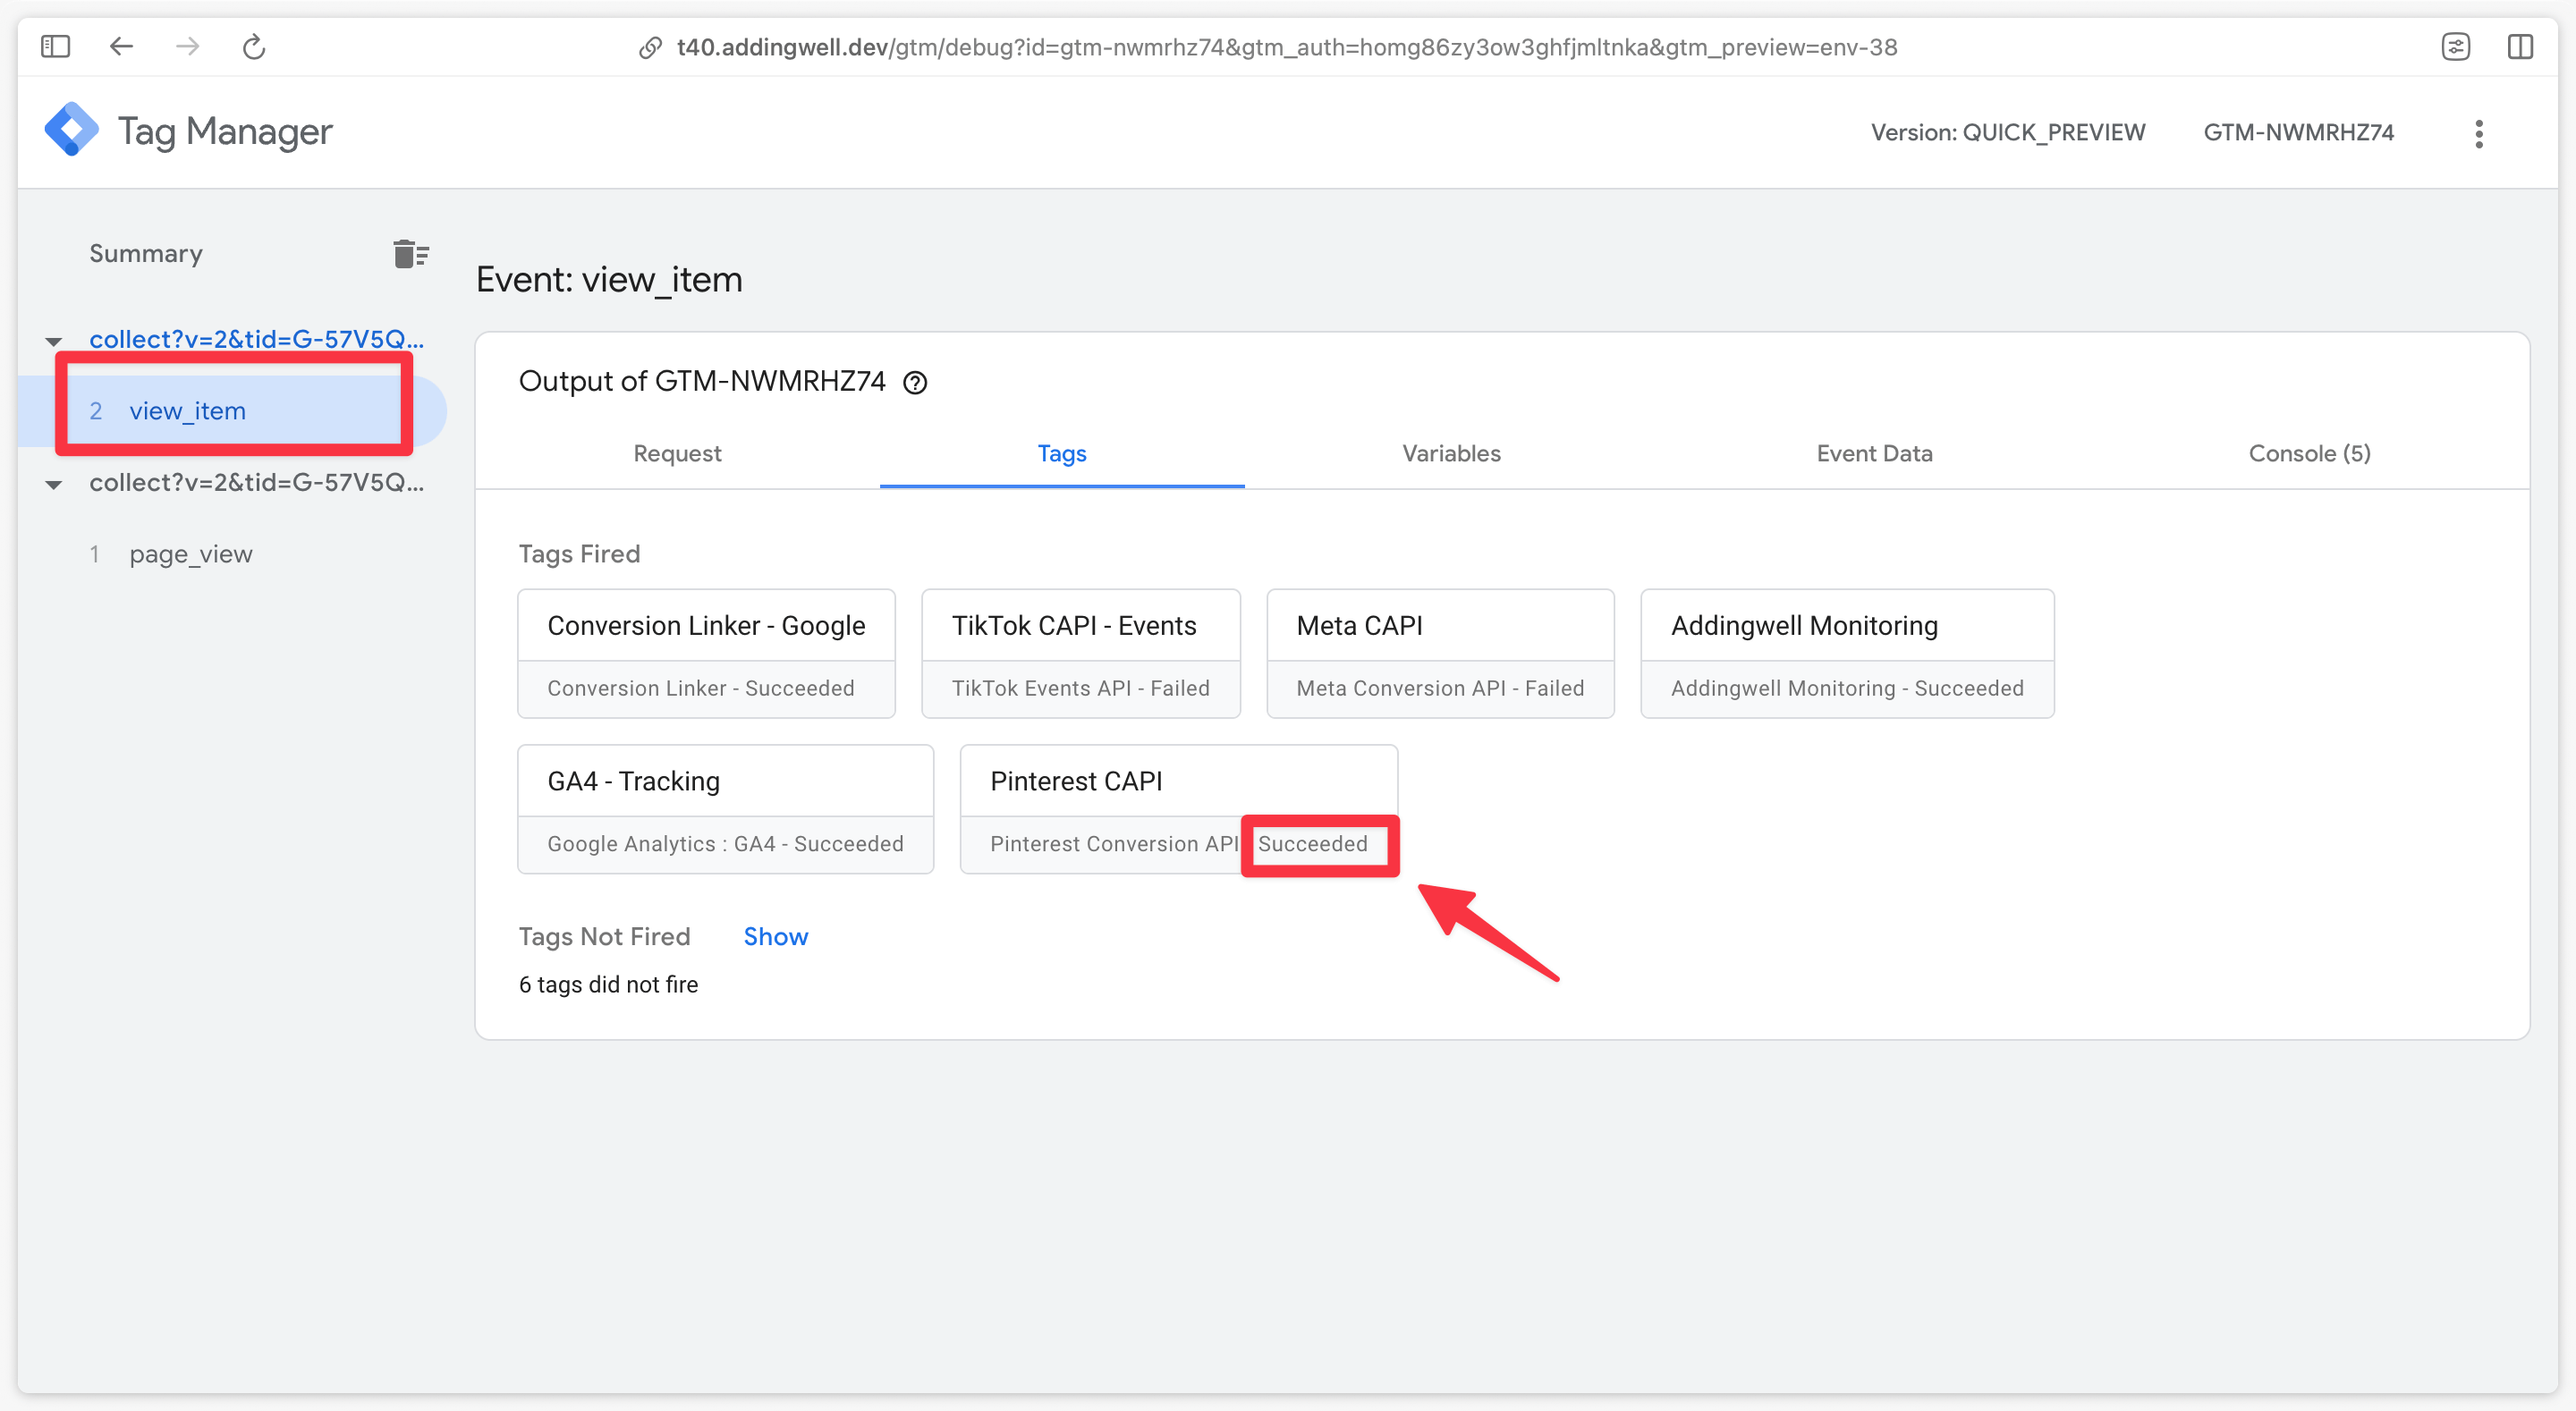Image resolution: width=2576 pixels, height=1411 pixels.
Task: Go back using the browser back arrow
Action: click(x=121, y=47)
